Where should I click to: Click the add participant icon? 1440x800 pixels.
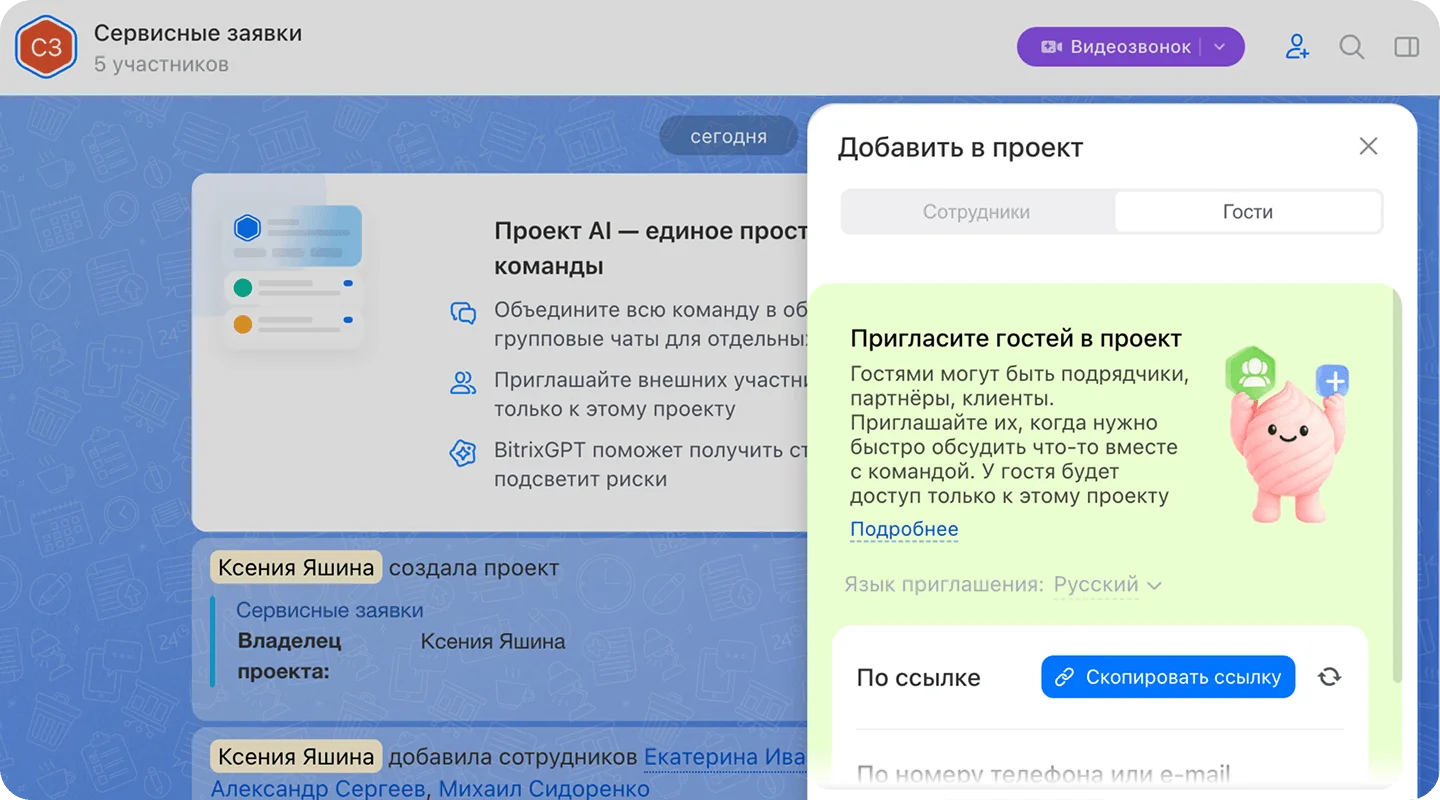1297,47
